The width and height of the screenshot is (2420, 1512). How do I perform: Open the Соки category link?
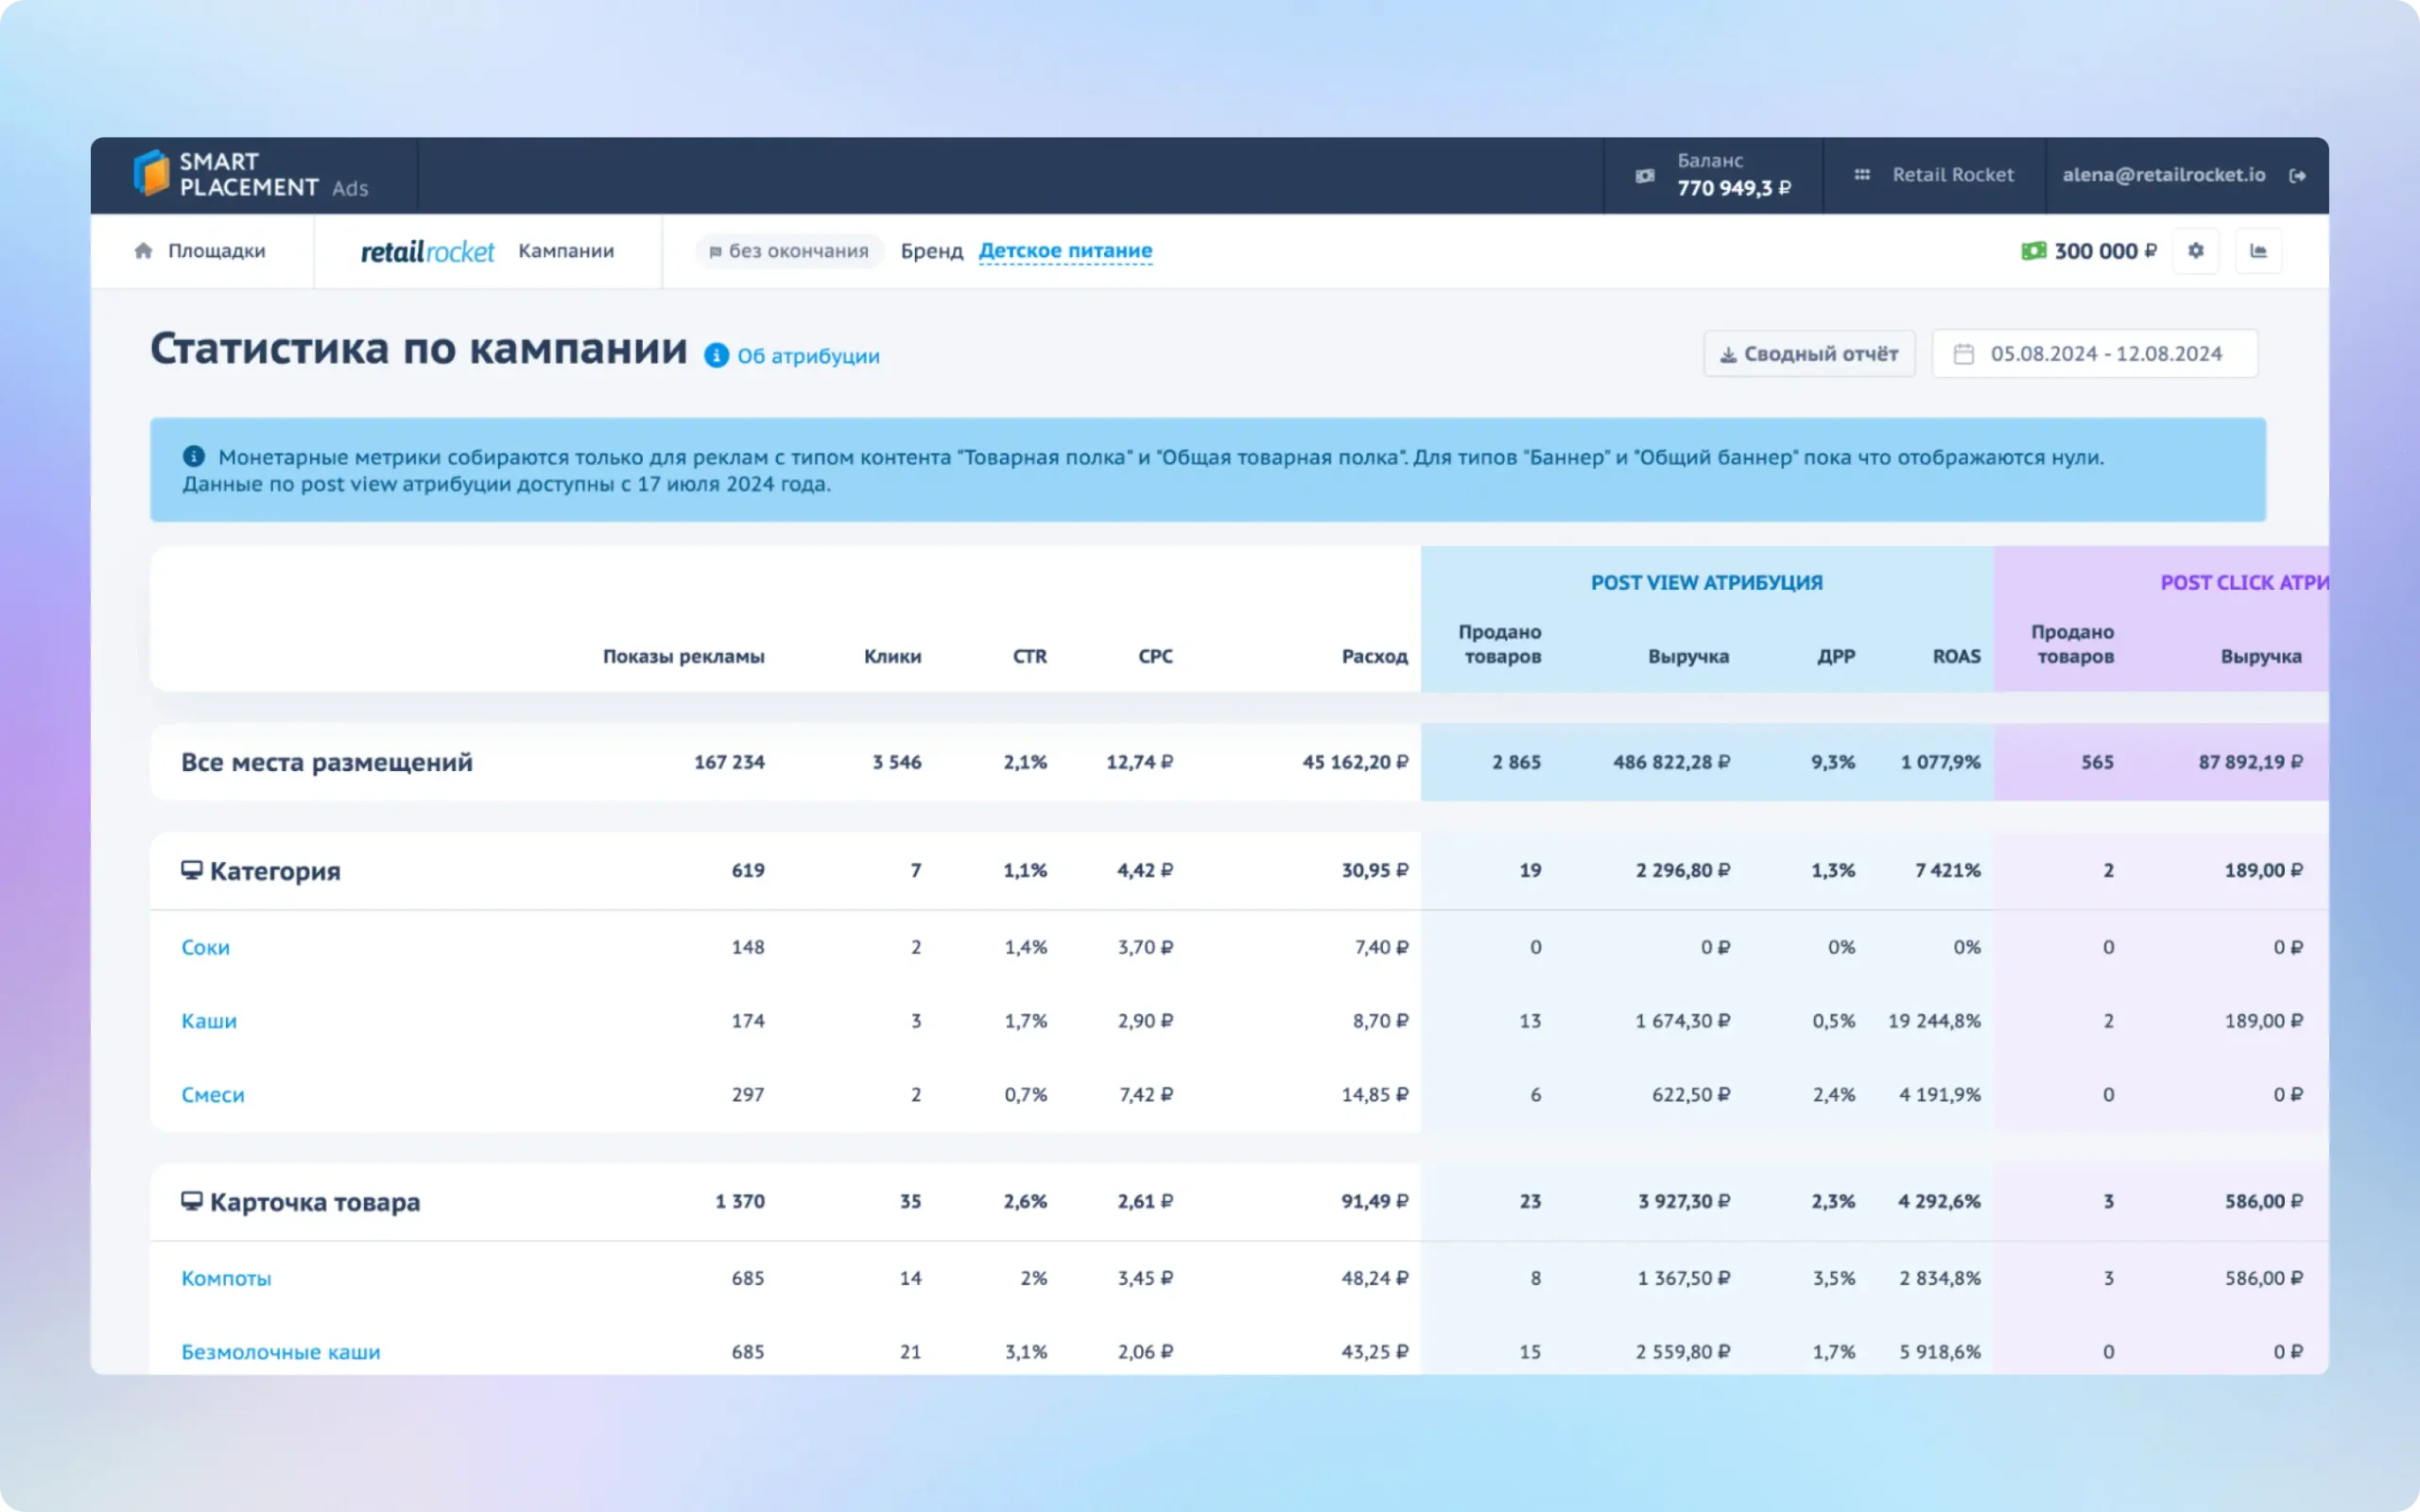(205, 947)
